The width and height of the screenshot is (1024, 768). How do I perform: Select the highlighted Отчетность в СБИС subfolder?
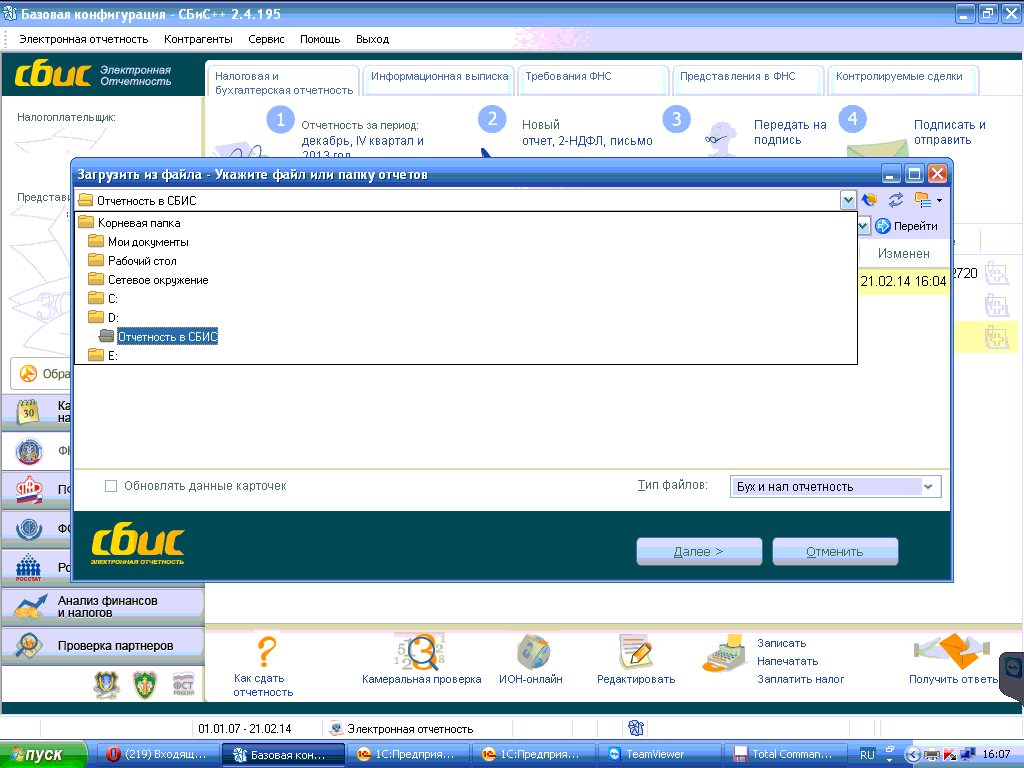167,336
